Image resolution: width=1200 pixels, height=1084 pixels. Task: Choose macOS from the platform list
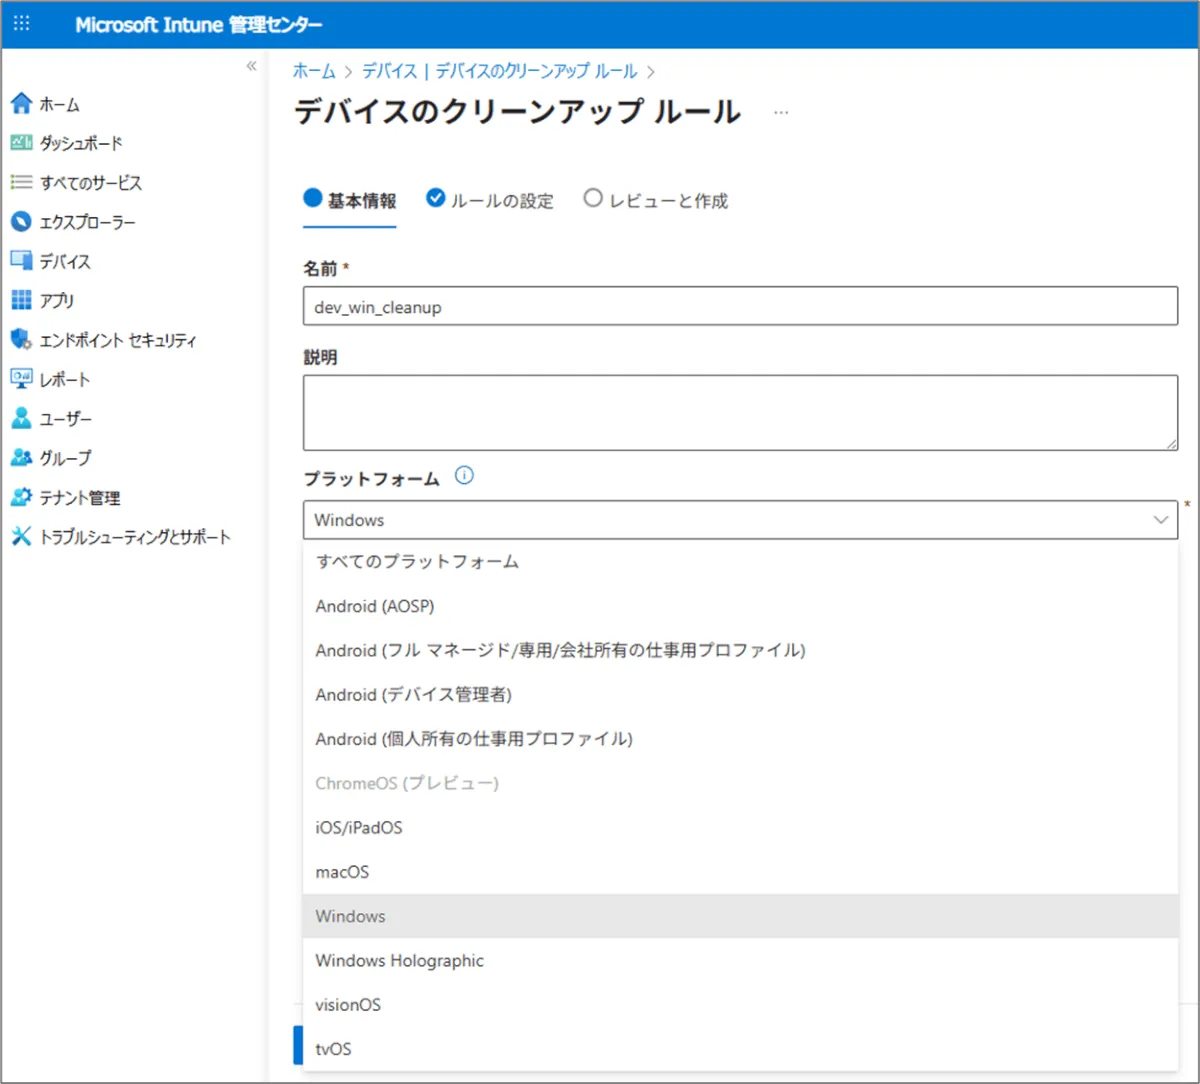tap(342, 872)
